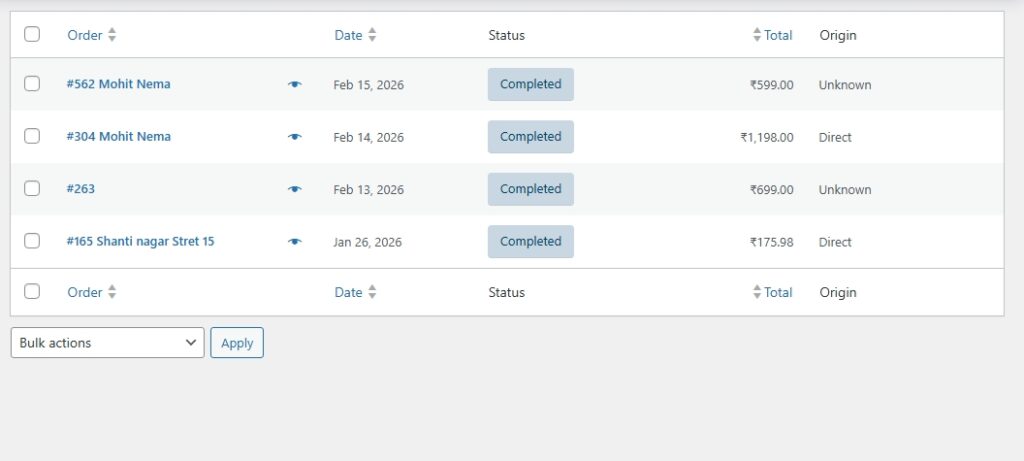This screenshot has height=461, width=1024.
Task: Sort by the bottom Order column link
Action: pos(85,292)
